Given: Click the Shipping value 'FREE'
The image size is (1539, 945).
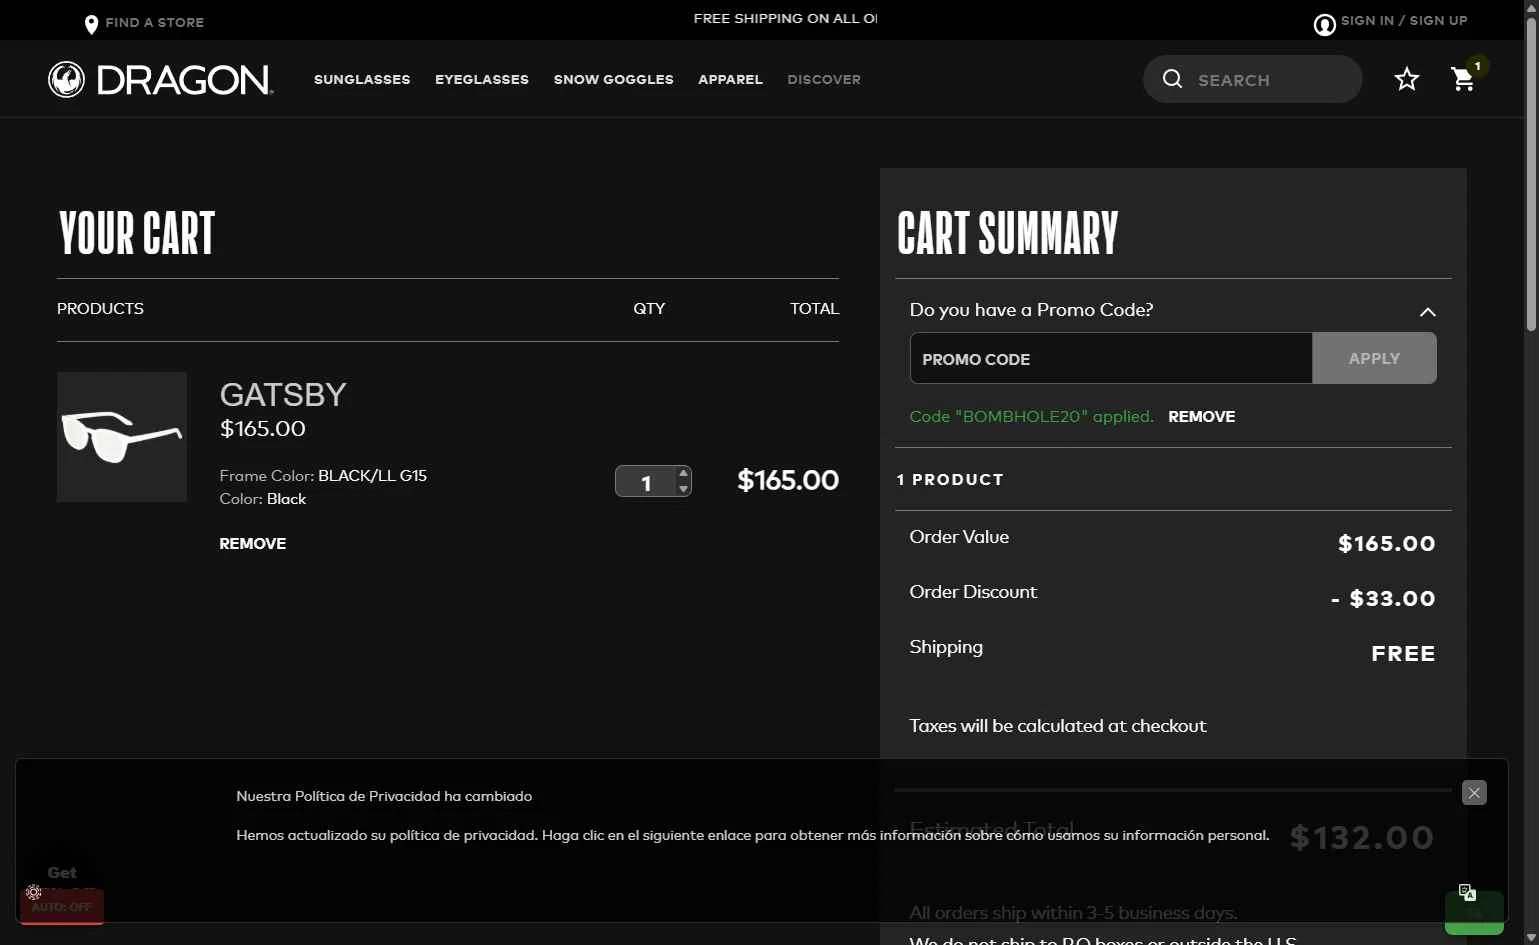Looking at the screenshot, I should (1403, 654).
